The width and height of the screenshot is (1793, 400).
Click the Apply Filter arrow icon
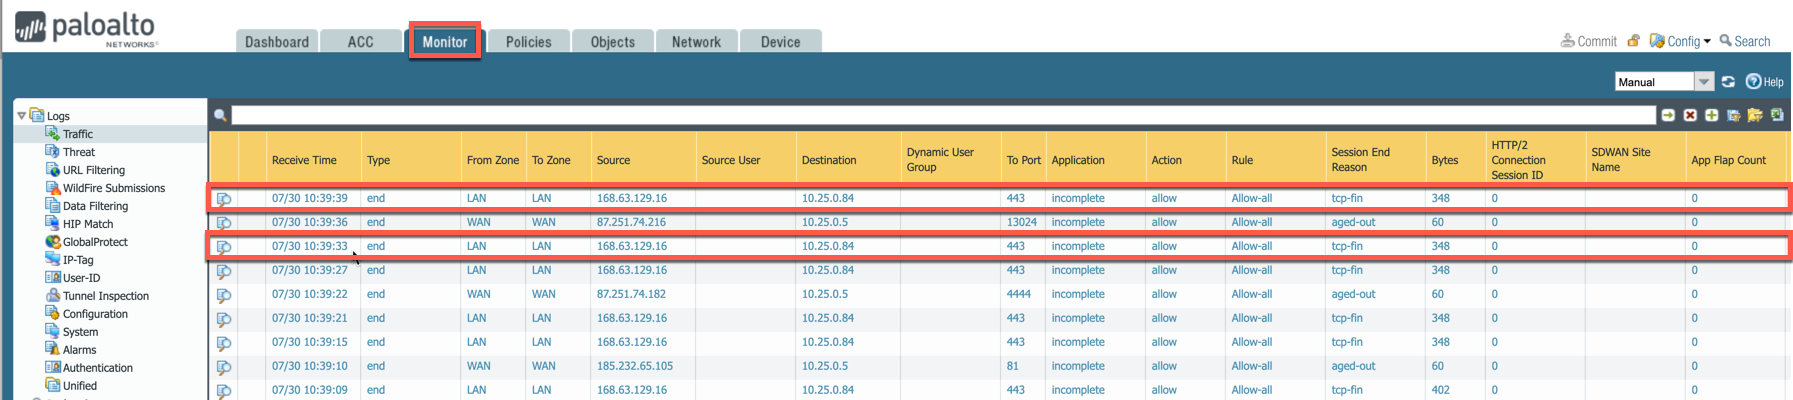1668,115
